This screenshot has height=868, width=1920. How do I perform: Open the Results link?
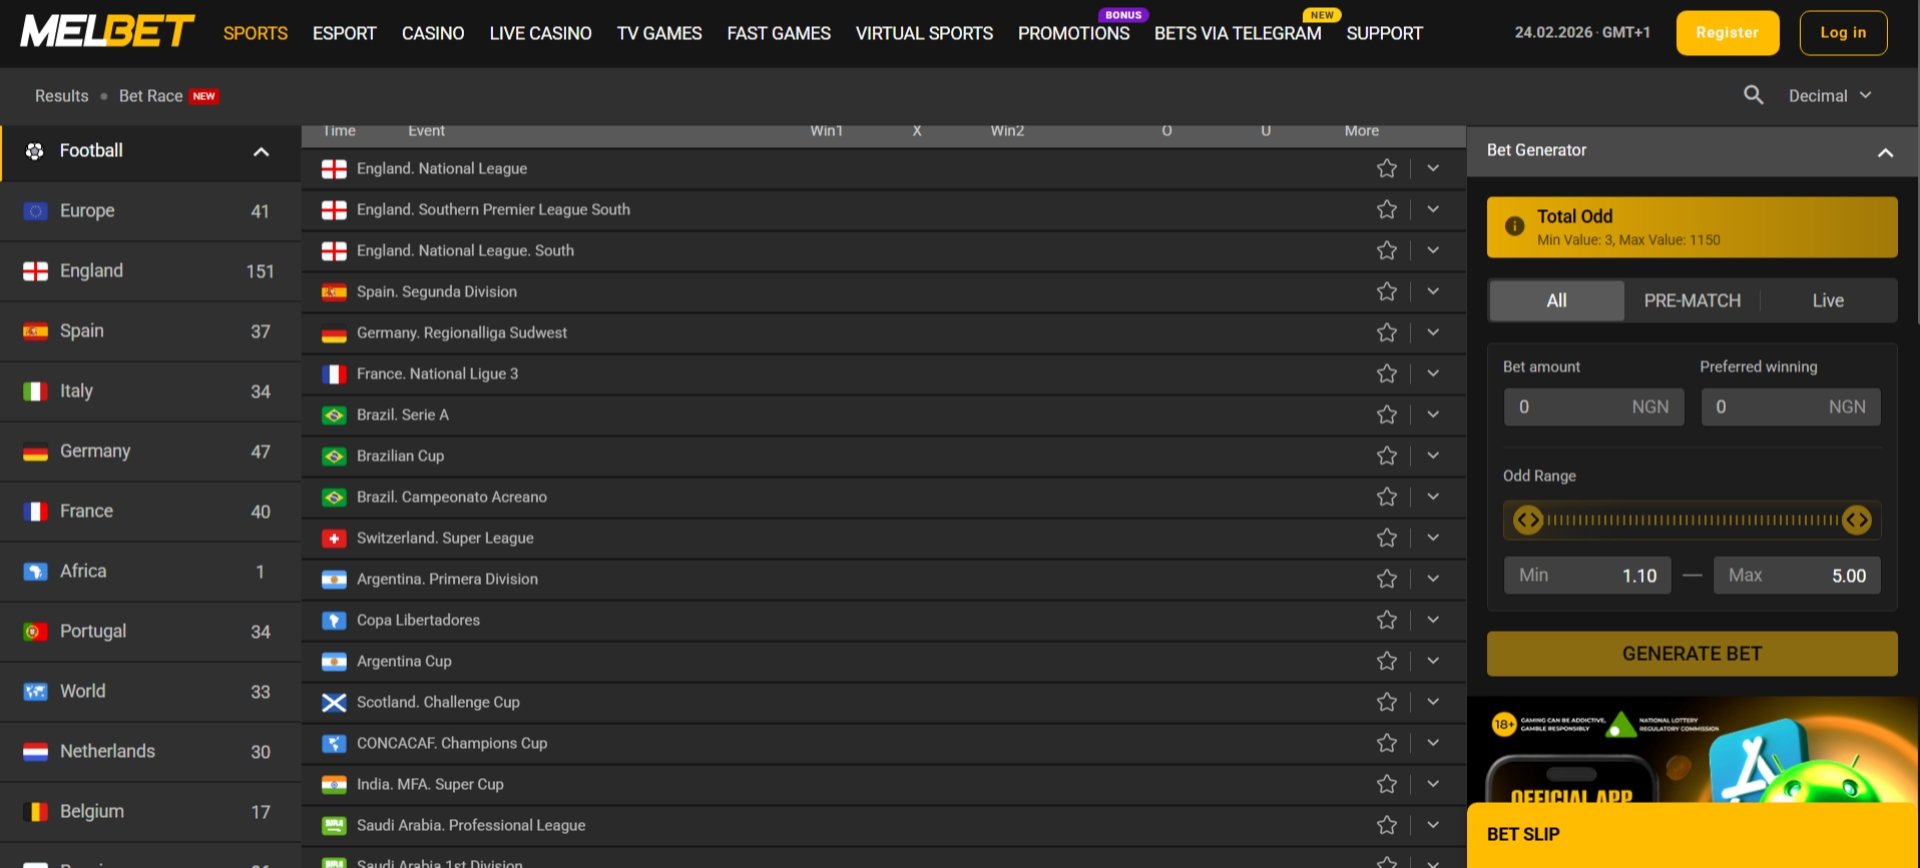point(61,96)
